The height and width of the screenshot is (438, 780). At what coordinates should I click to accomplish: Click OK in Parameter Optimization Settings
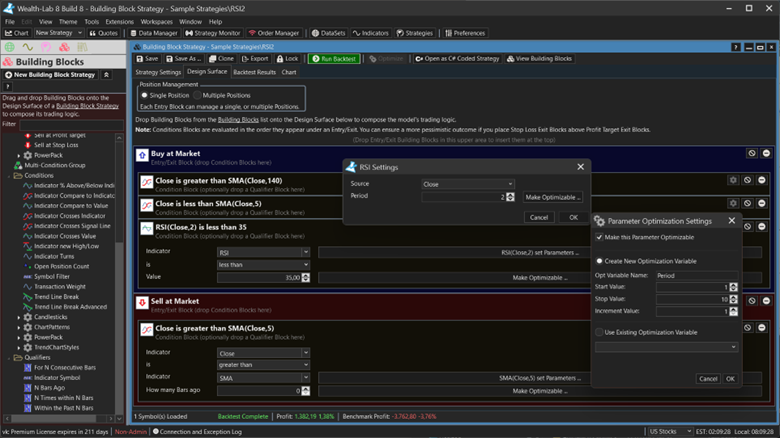pyautogui.click(x=730, y=379)
